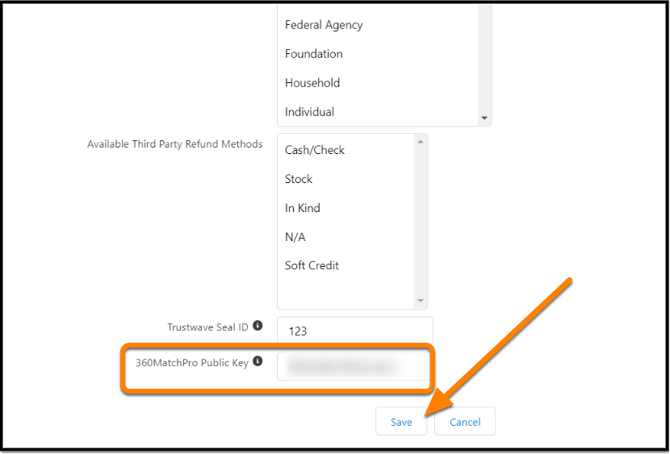The image size is (670, 454).
Task: Pick N/A in refund methods
Action: tap(296, 237)
